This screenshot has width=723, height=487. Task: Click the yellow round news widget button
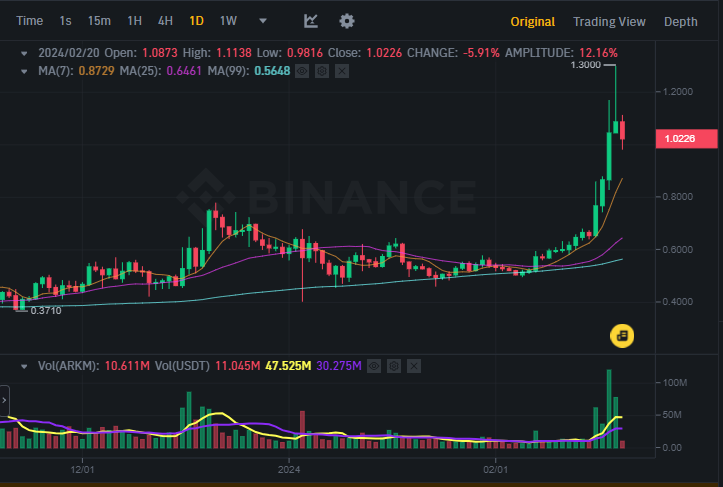[x=622, y=335]
